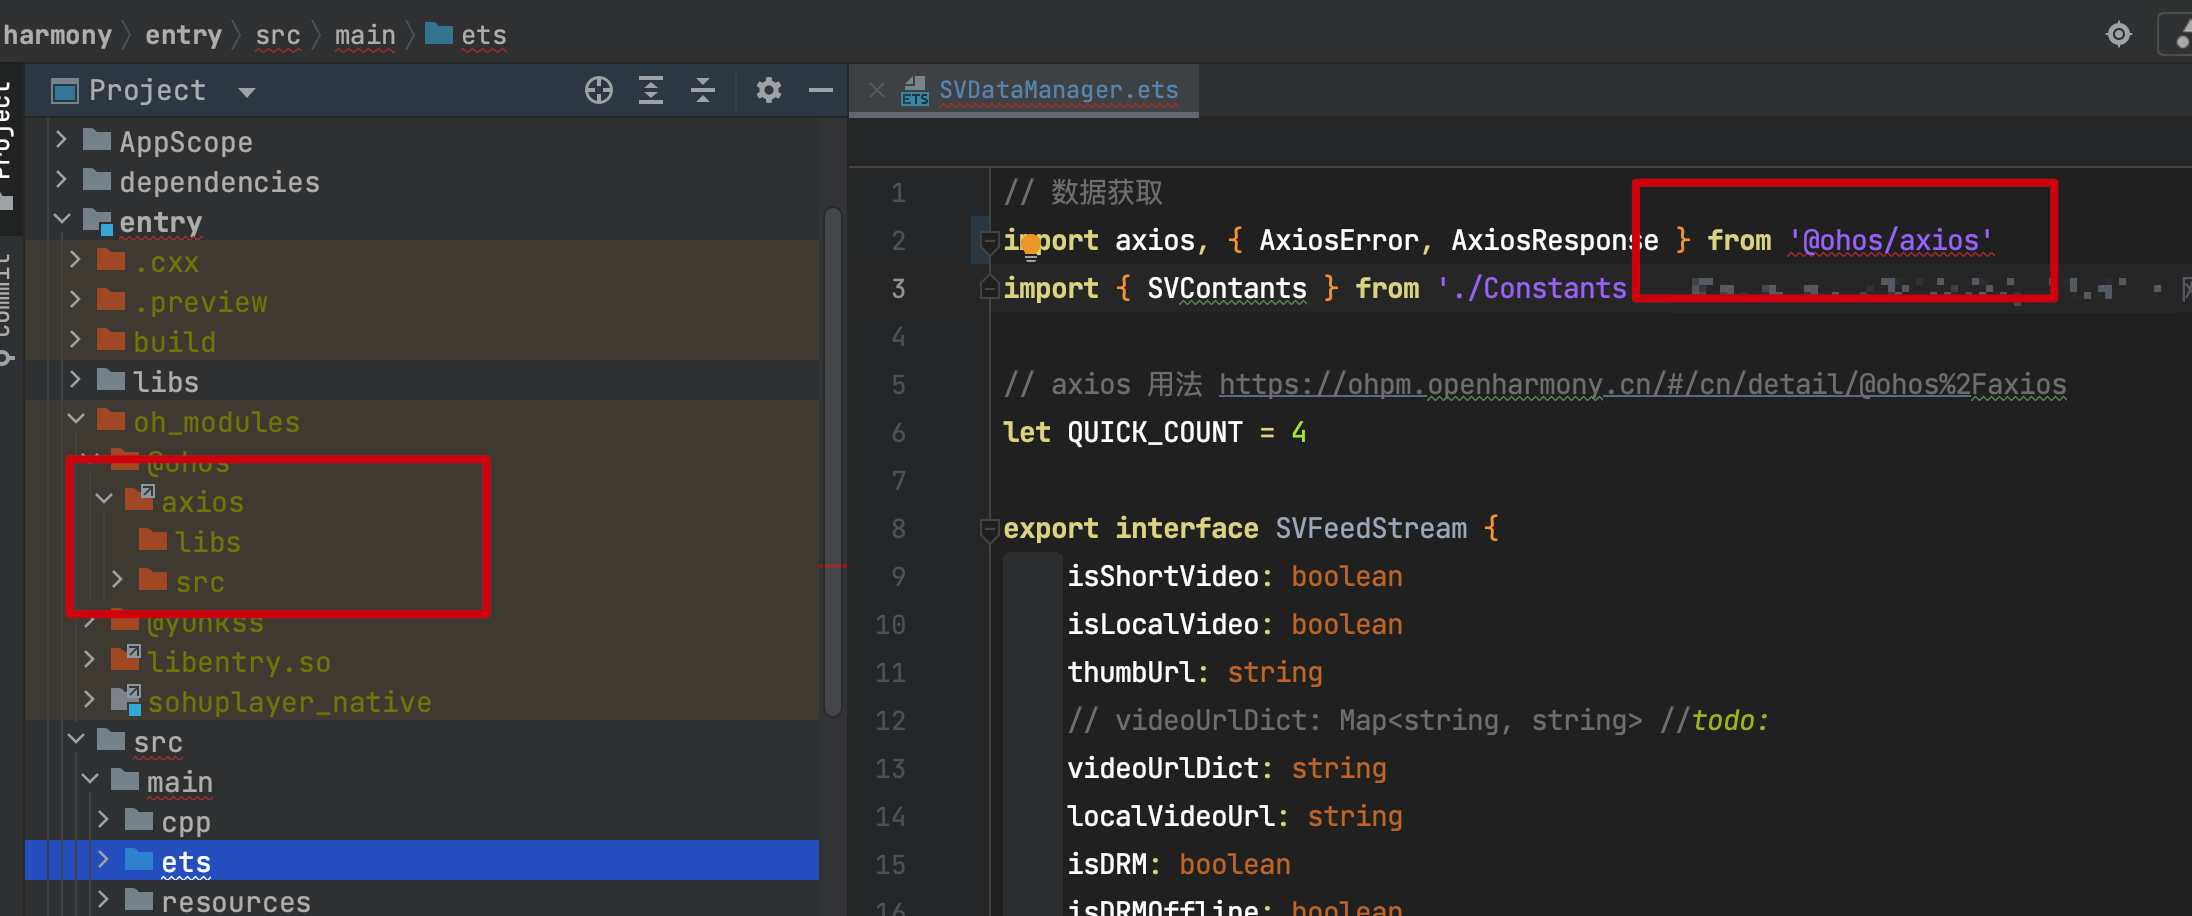Image resolution: width=2192 pixels, height=916 pixels.
Task: Expand the sohuplayer_native module
Action: click(89, 699)
